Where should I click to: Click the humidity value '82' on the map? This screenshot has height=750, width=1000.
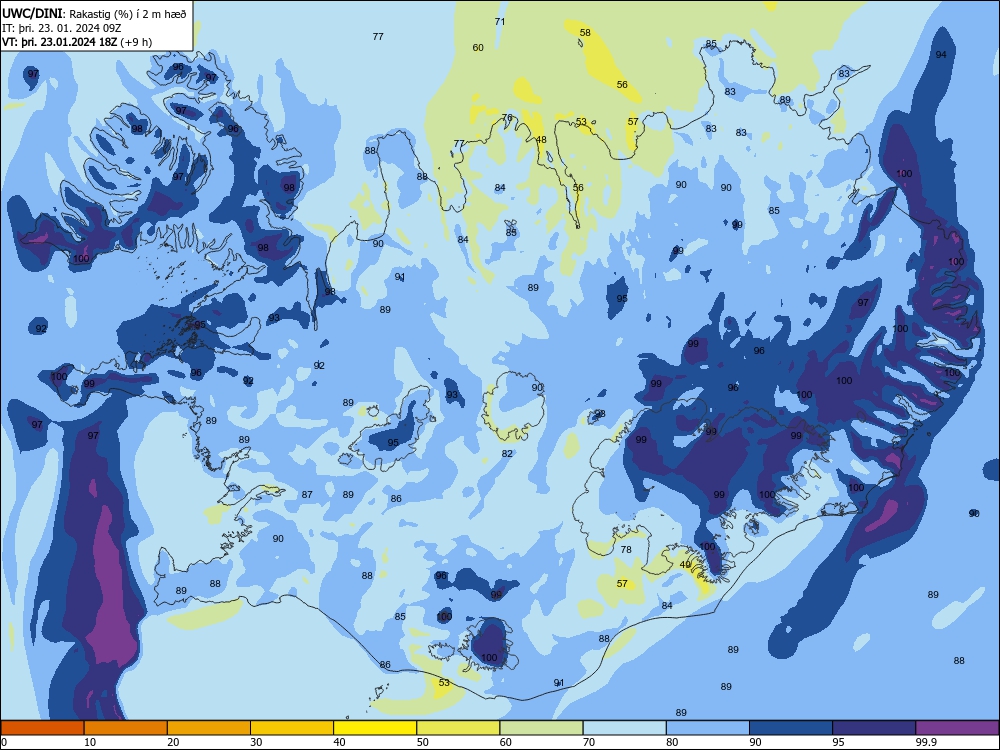click(x=507, y=453)
